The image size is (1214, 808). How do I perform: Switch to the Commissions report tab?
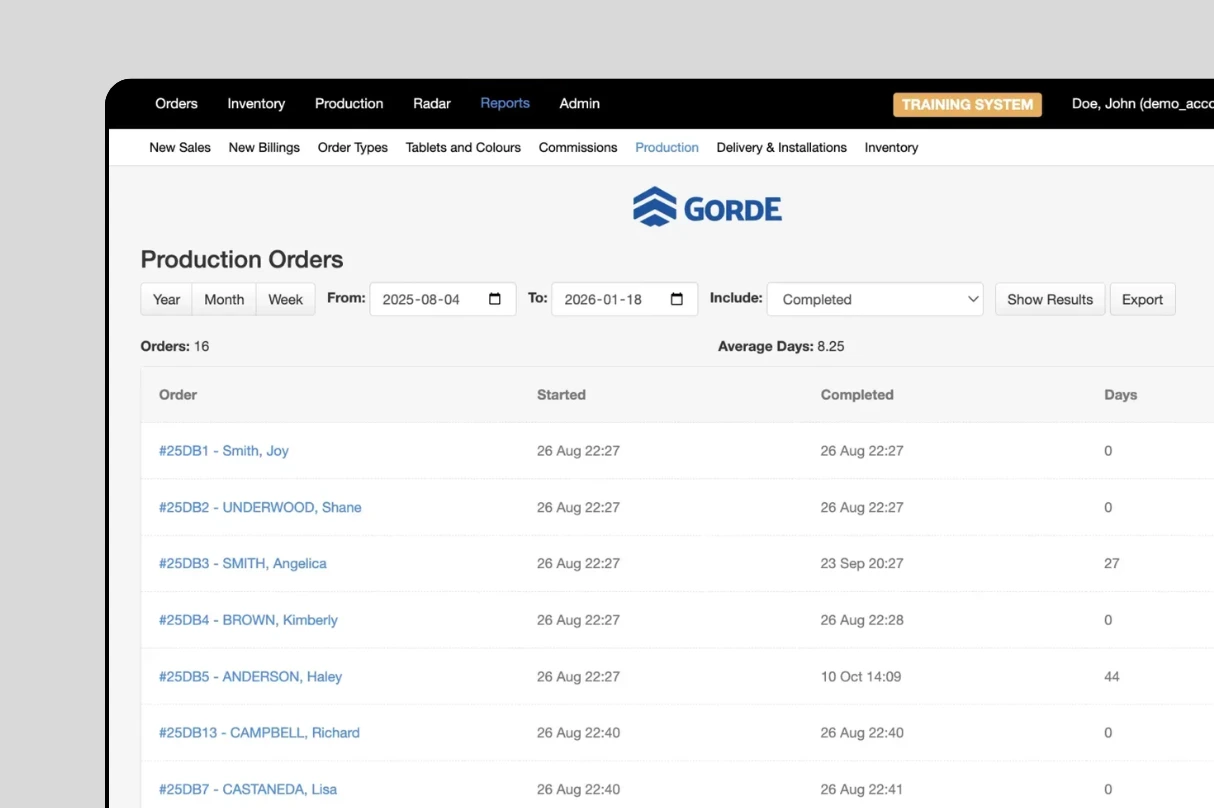tap(578, 147)
